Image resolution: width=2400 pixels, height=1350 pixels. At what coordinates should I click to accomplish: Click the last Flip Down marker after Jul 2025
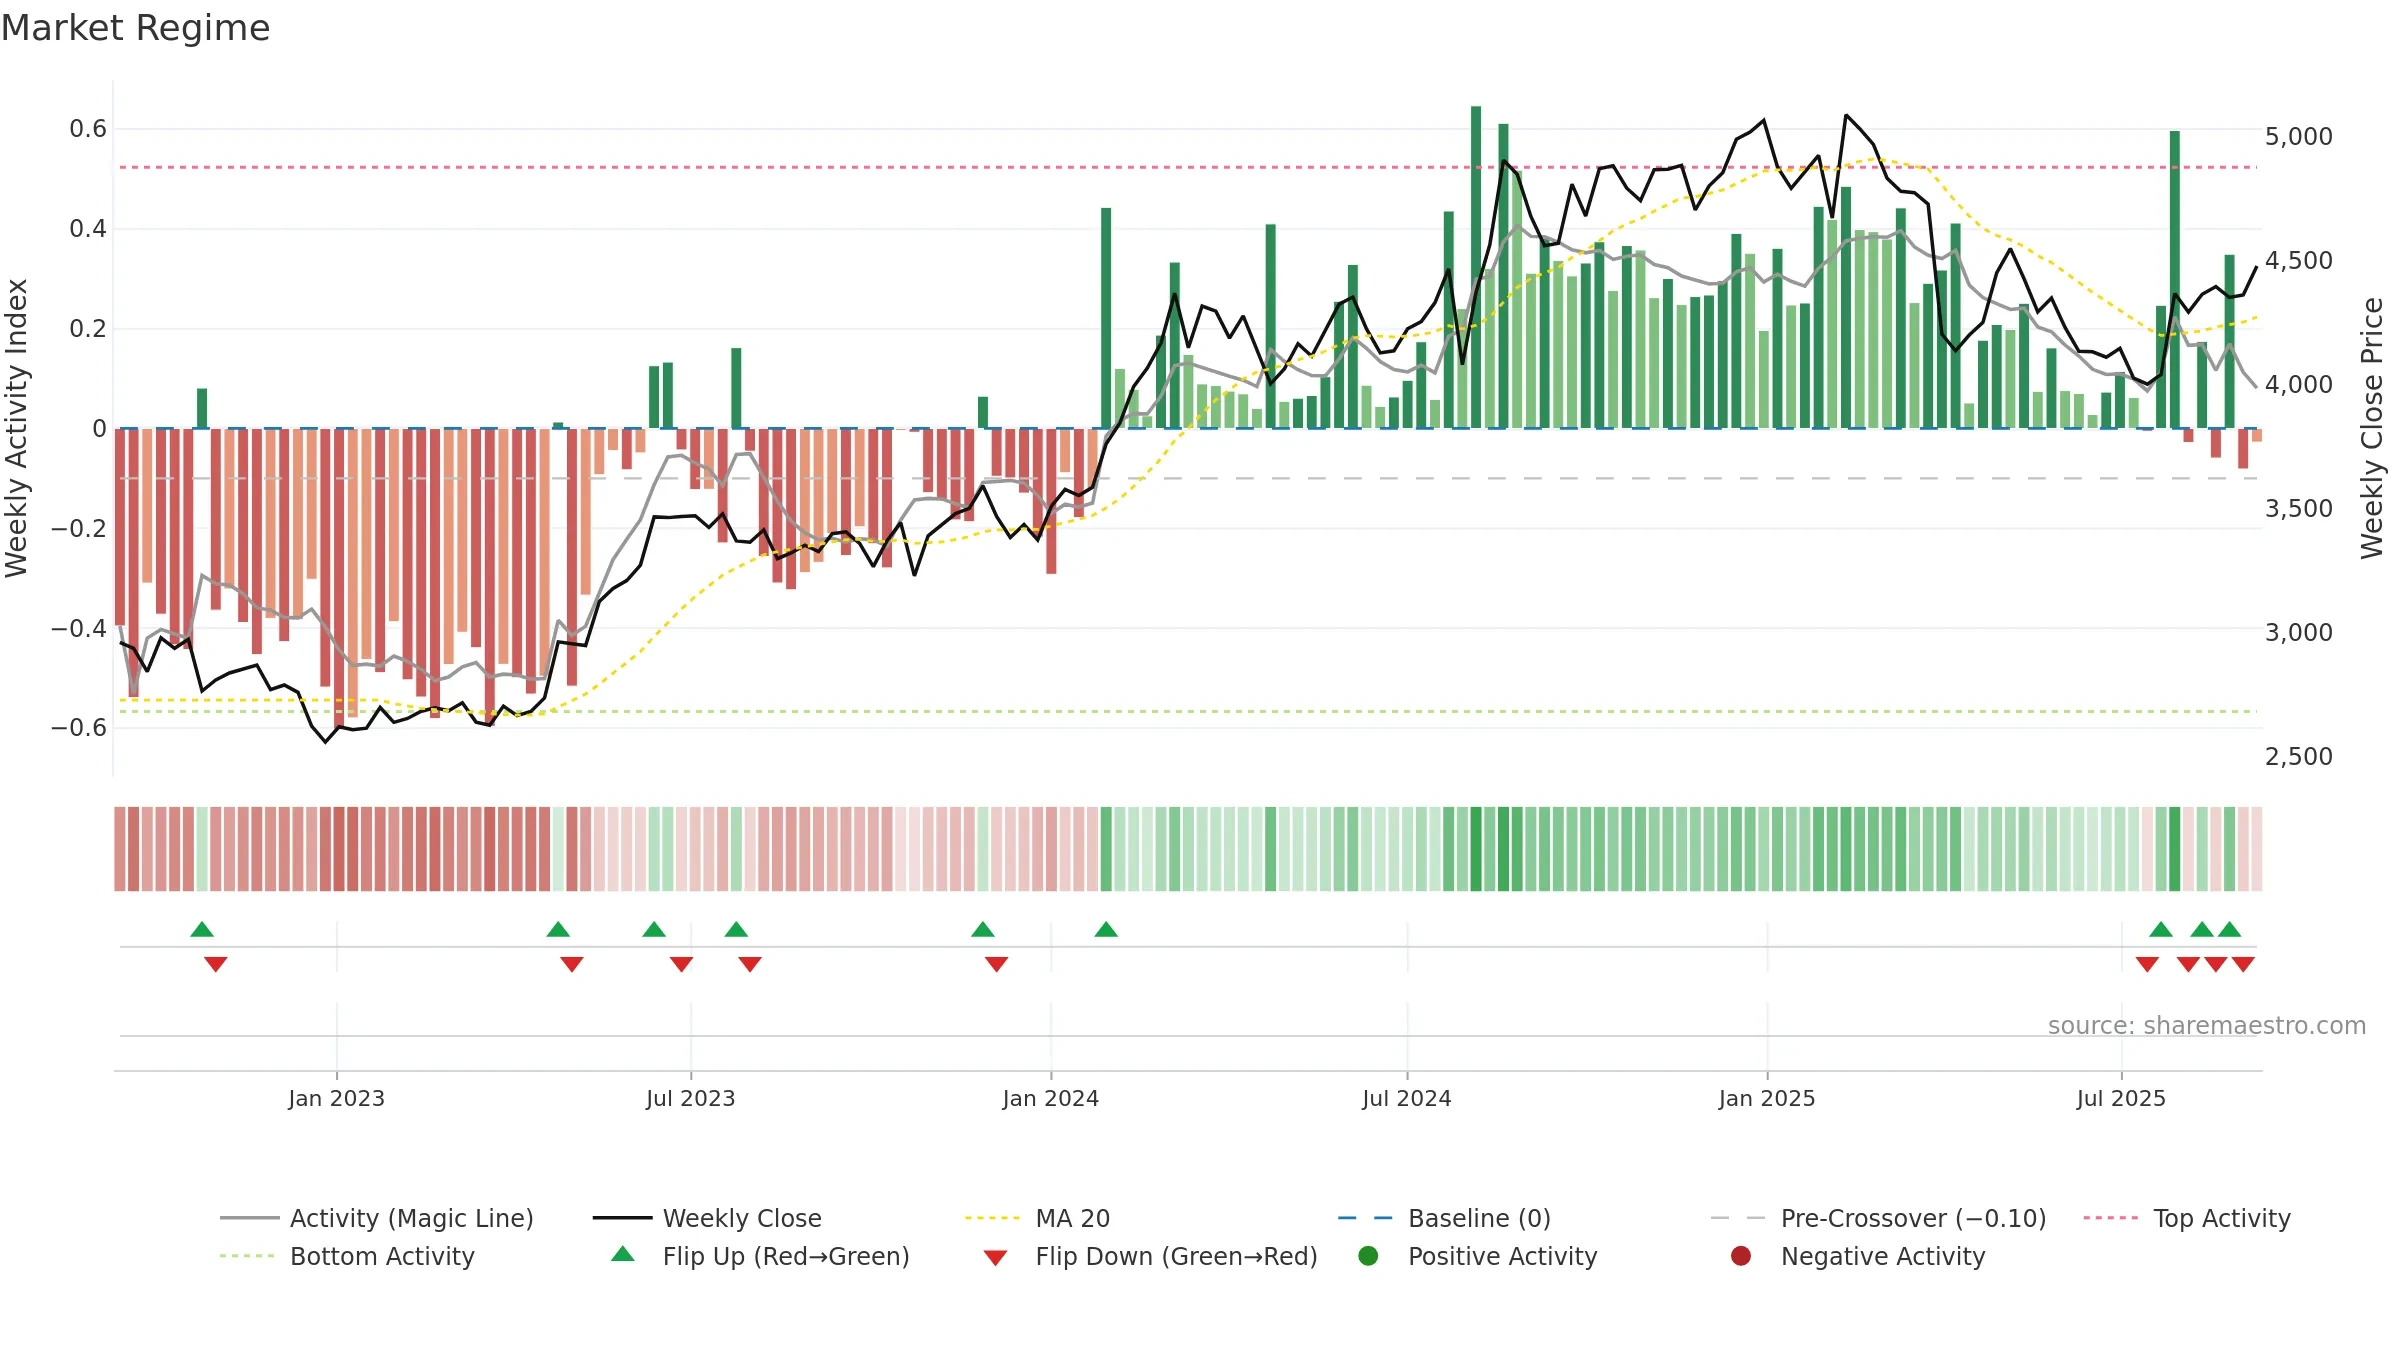pyautogui.click(x=2243, y=964)
